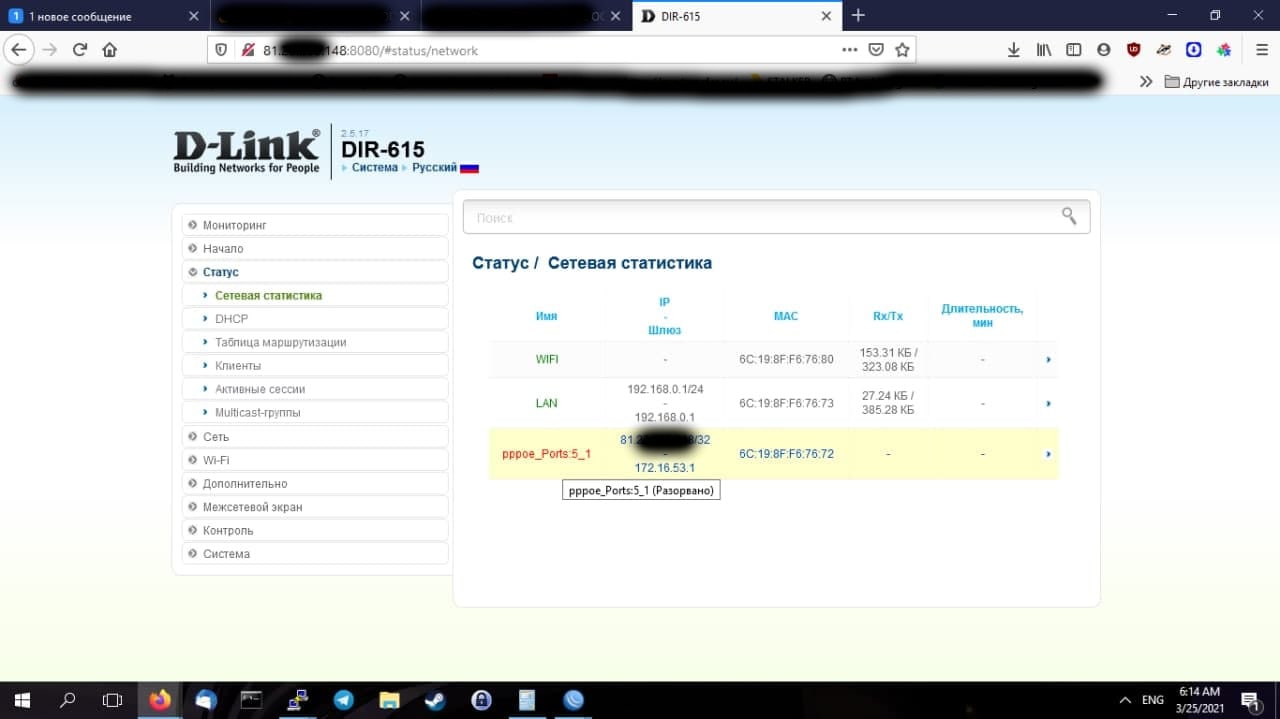Close the '1 новое сообщение' tab
The height and width of the screenshot is (719, 1280).
pos(194,16)
